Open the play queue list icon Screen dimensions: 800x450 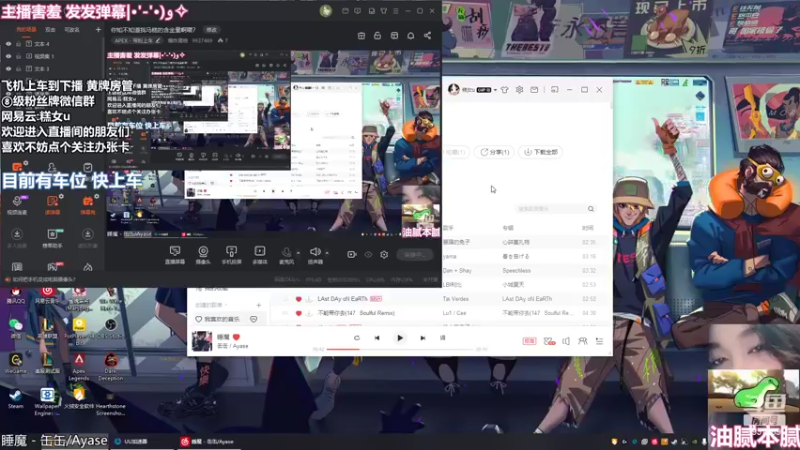click(599, 341)
